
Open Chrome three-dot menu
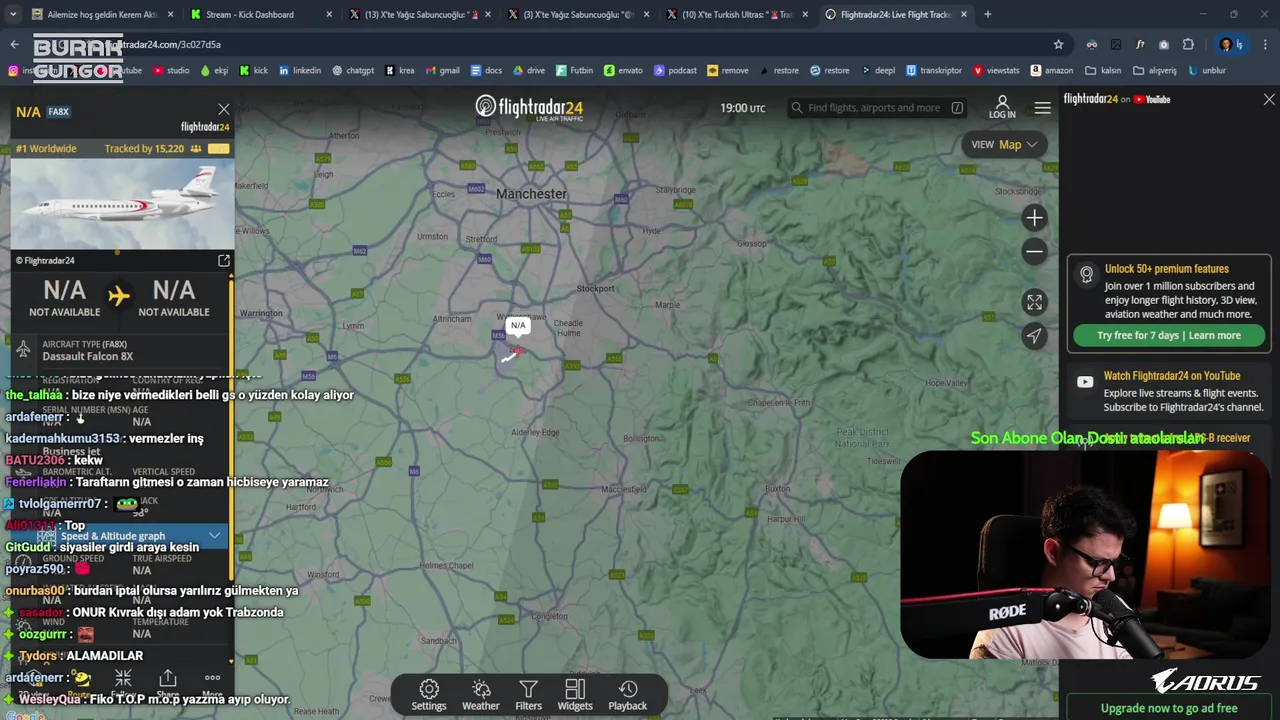1265,44
